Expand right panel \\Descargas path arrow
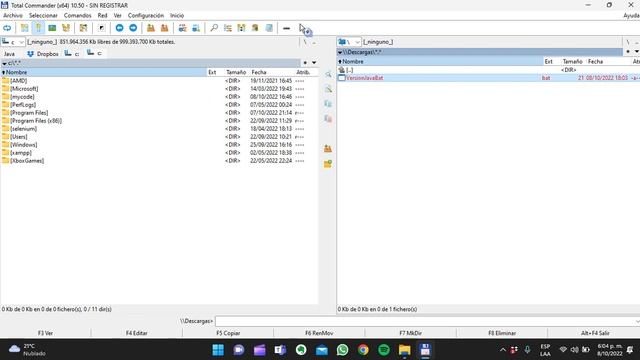Screen dimensions: 640x360 [340, 52]
